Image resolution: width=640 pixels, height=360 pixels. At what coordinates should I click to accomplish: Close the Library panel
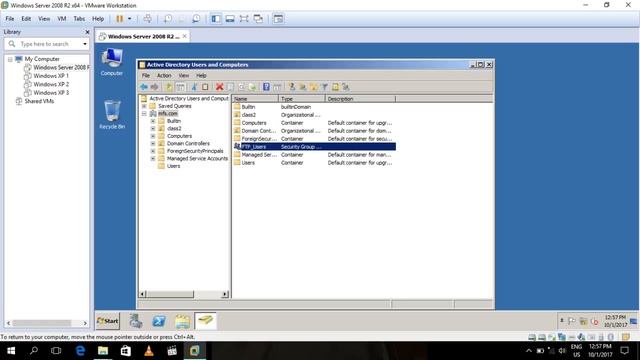pyautogui.click(x=87, y=32)
